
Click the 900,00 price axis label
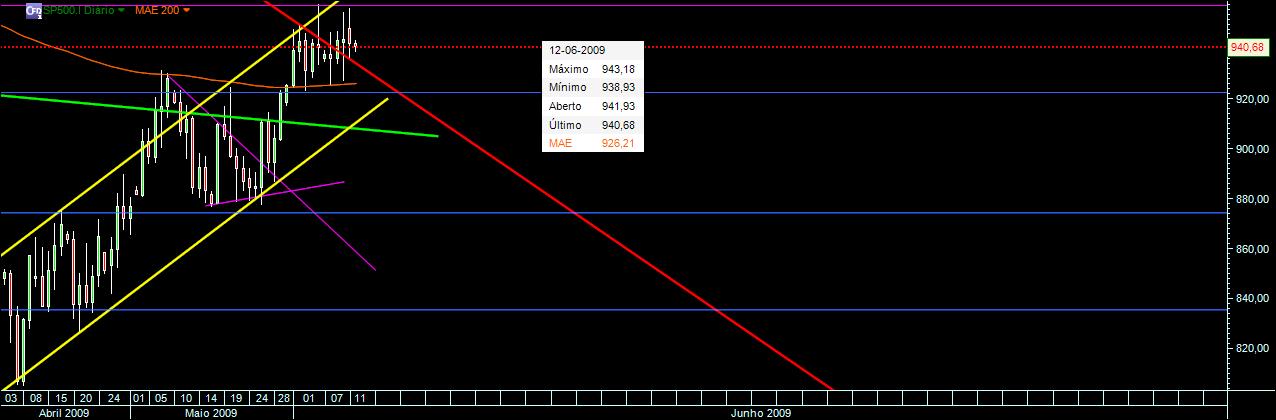1251,149
